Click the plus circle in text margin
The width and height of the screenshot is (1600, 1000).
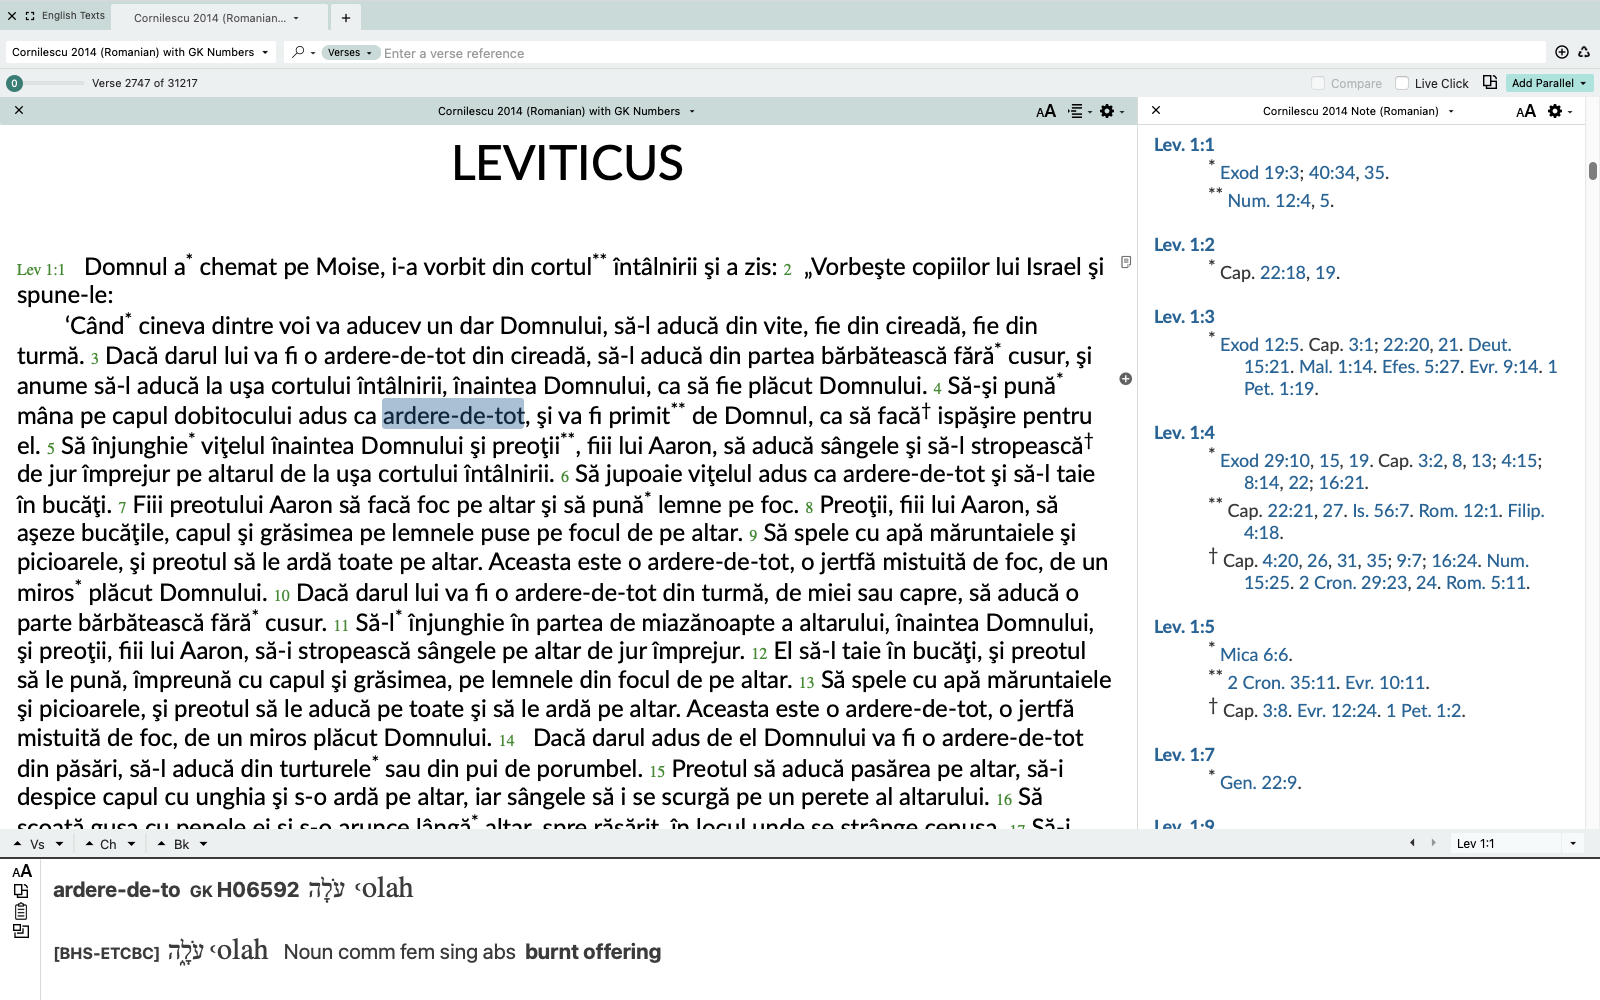click(x=1126, y=379)
